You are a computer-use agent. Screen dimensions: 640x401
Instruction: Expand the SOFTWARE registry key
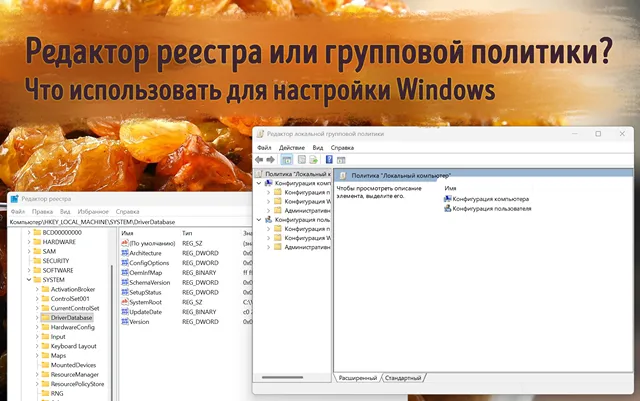(x=28, y=270)
